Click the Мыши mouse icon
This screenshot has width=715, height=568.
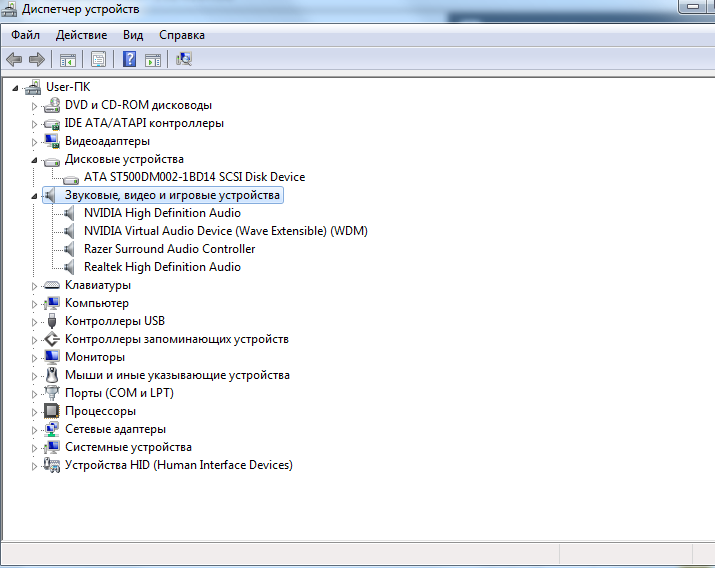click(52, 375)
